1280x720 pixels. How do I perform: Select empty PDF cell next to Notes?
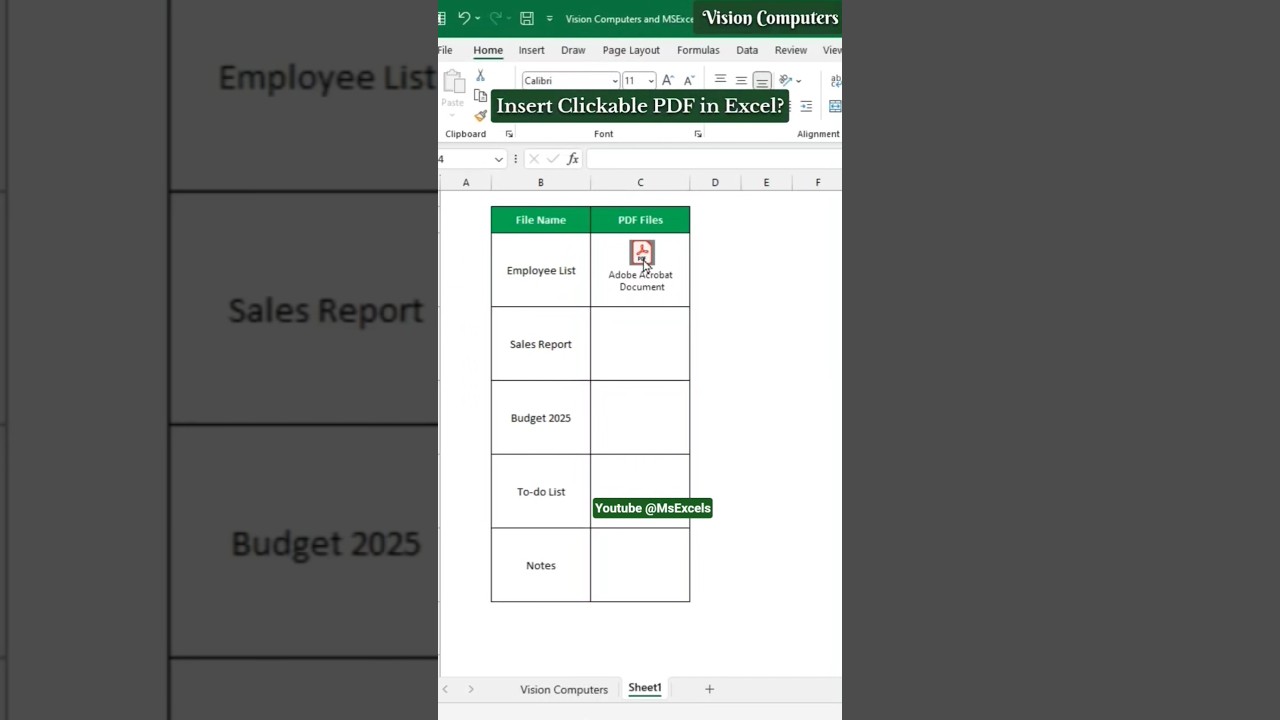pos(640,565)
